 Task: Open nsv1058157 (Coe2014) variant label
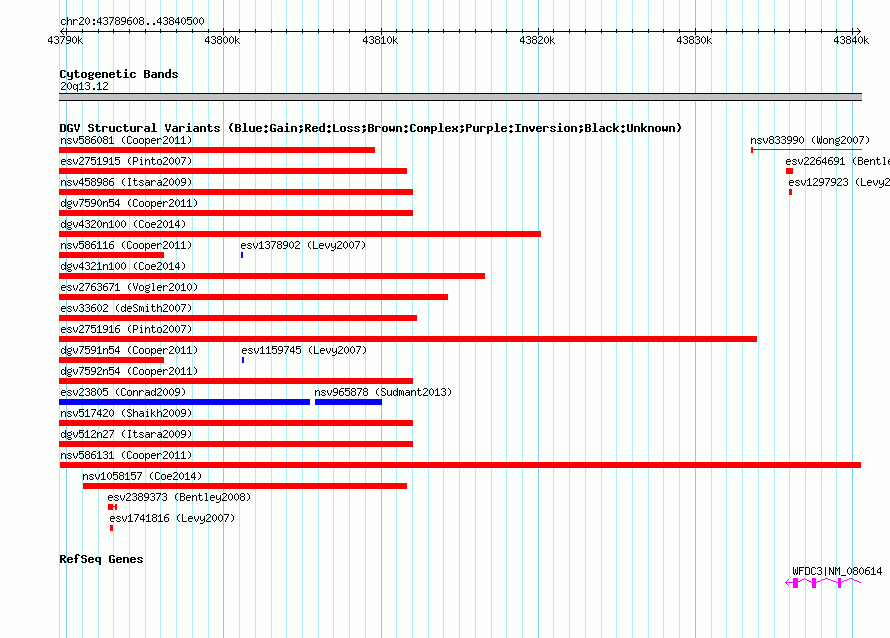click(x=142, y=476)
